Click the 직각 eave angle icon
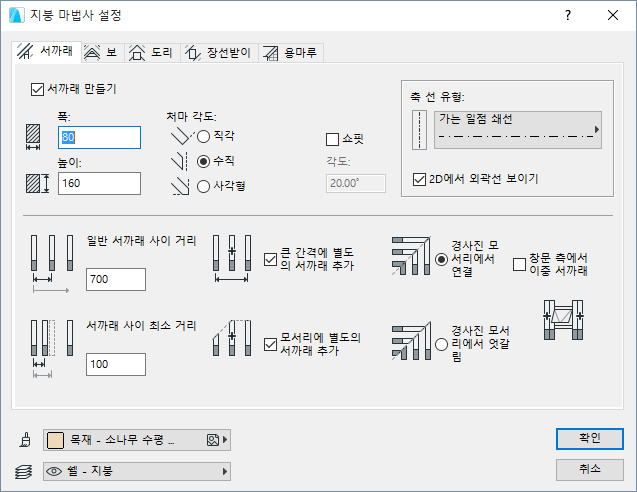 coord(180,135)
